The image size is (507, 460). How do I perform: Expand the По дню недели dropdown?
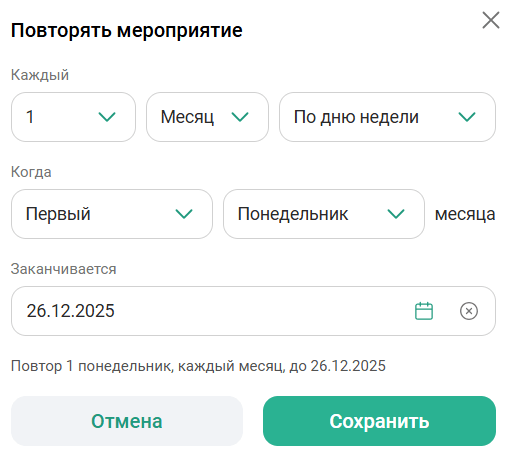point(387,117)
